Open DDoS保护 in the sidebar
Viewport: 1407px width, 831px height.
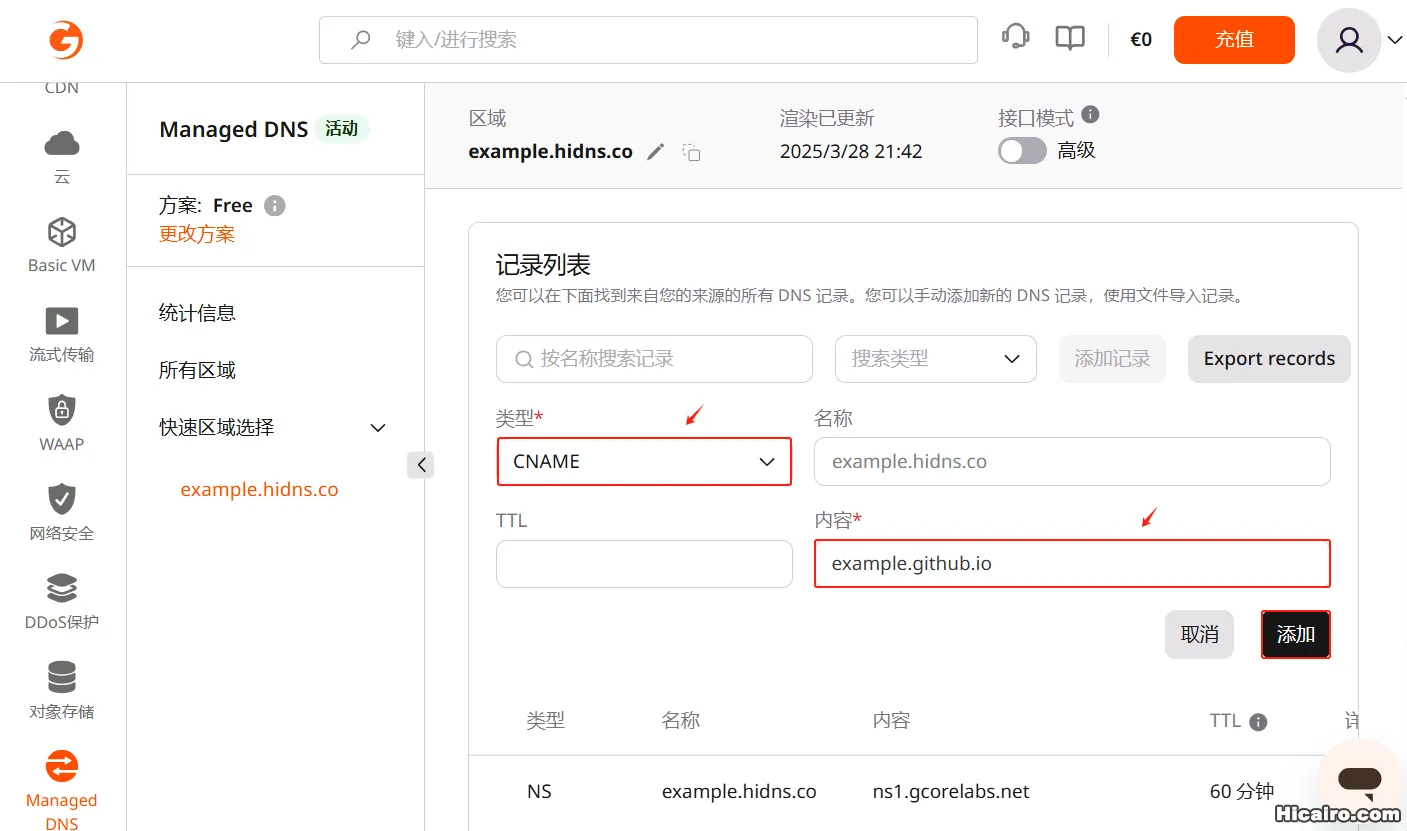click(62, 601)
